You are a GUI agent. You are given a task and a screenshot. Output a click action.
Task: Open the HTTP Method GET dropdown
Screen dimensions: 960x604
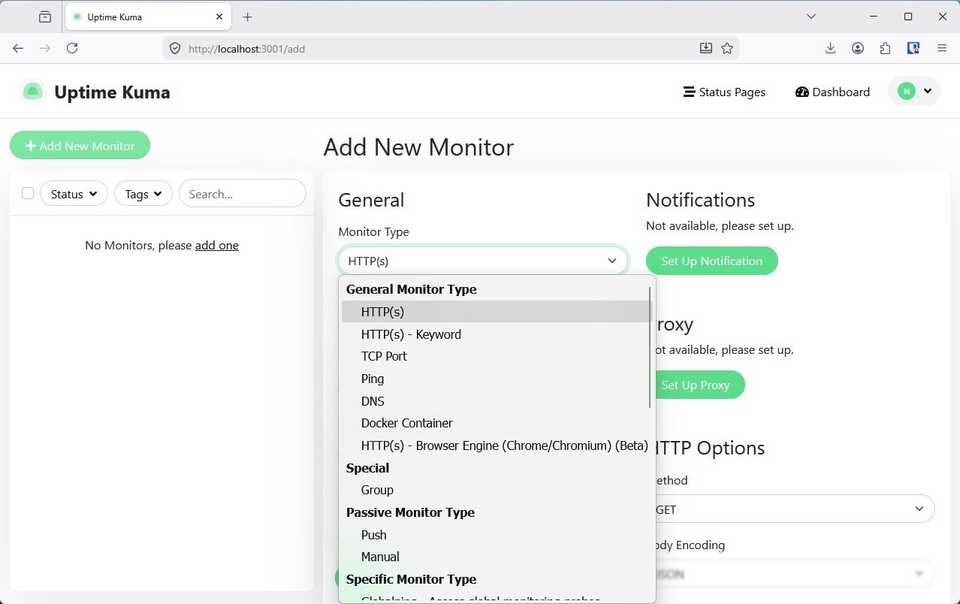point(794,509)
